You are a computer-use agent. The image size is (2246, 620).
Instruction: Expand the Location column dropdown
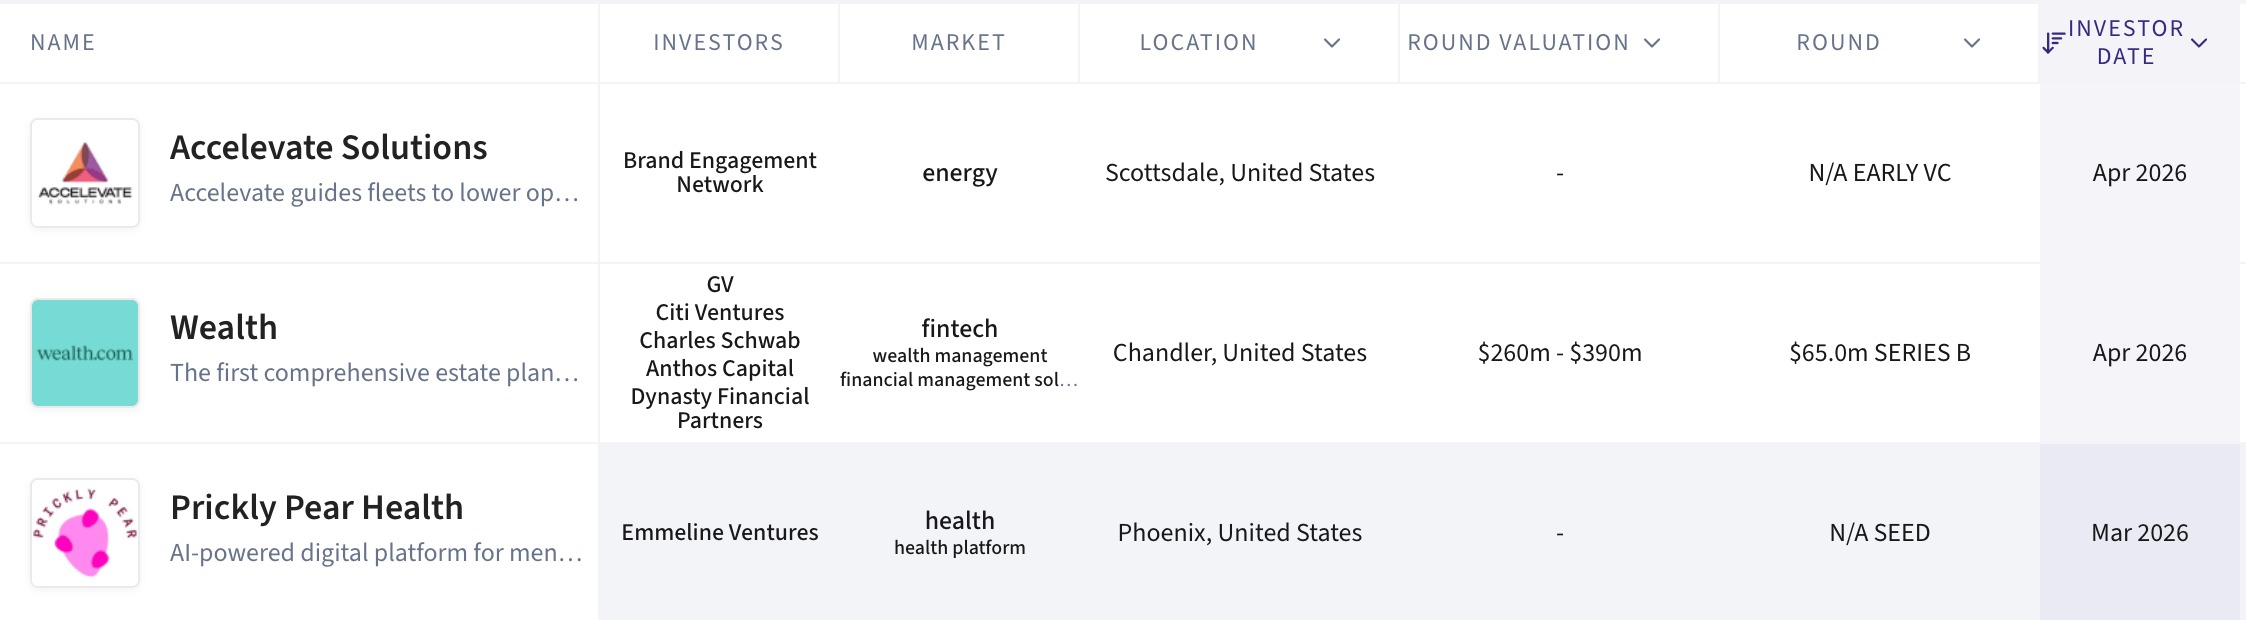(1332, 43)
